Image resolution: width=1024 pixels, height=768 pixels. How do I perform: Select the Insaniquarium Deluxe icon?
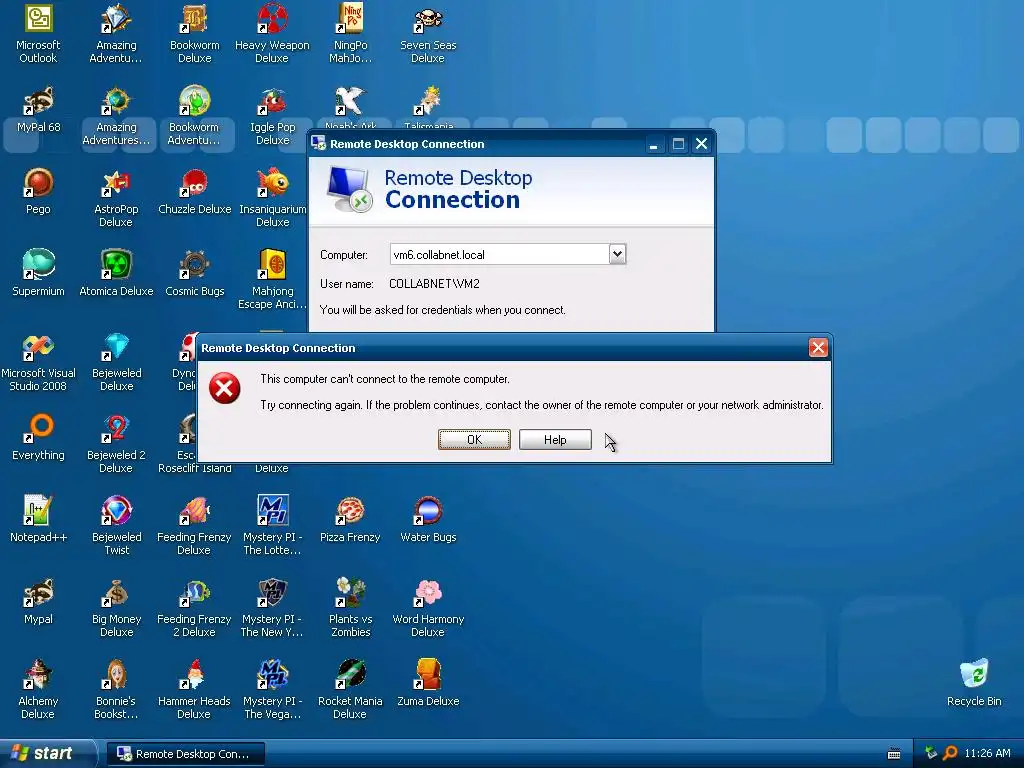[x=272, y=198]
